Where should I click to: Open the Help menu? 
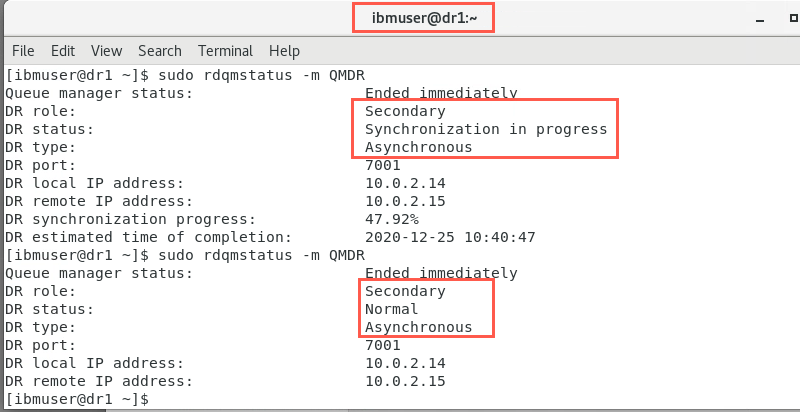(x=284, y=51)
